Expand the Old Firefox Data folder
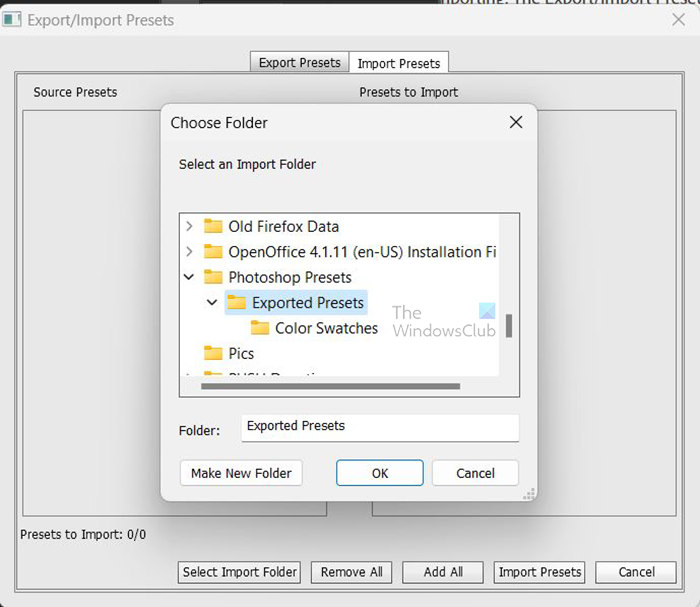 tap(189, 226)
